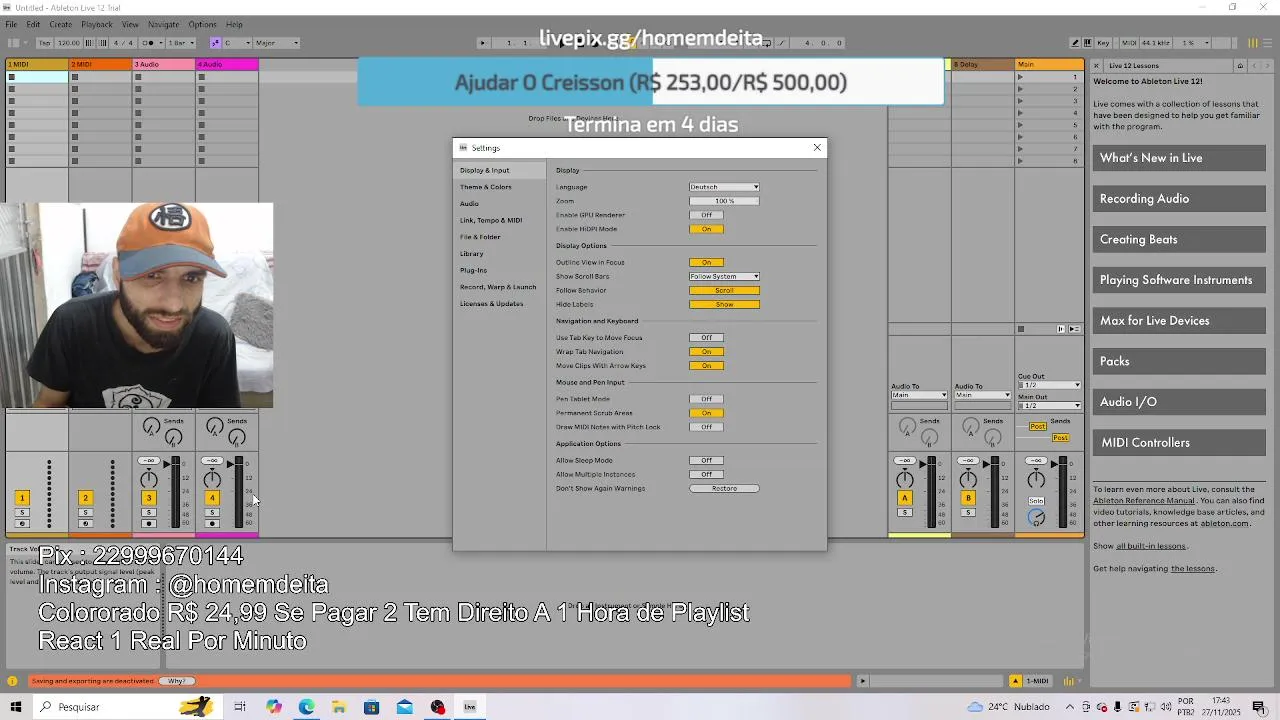Switch to Arrangement view selector icon
The image size is (1280, 720).
[x=1268, y=43]
